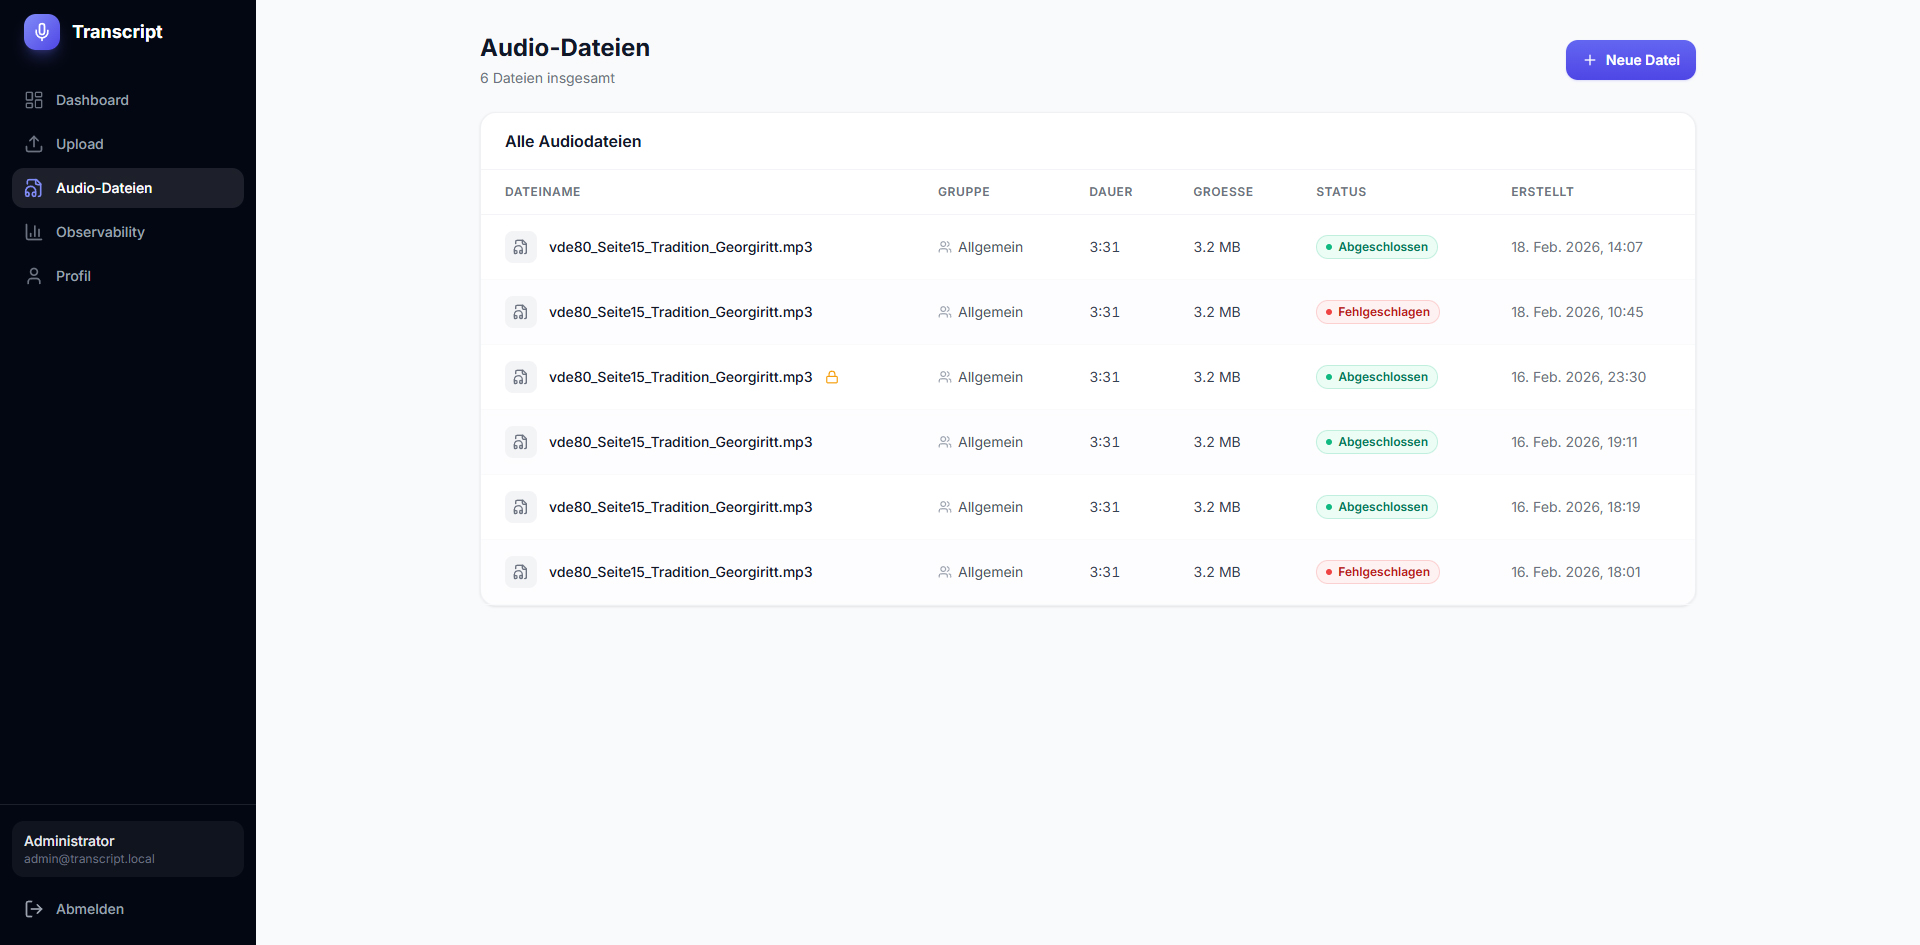Click the Dashboard grid icon in sidebar
The image size is (1920, 945).
pos(34,100)
